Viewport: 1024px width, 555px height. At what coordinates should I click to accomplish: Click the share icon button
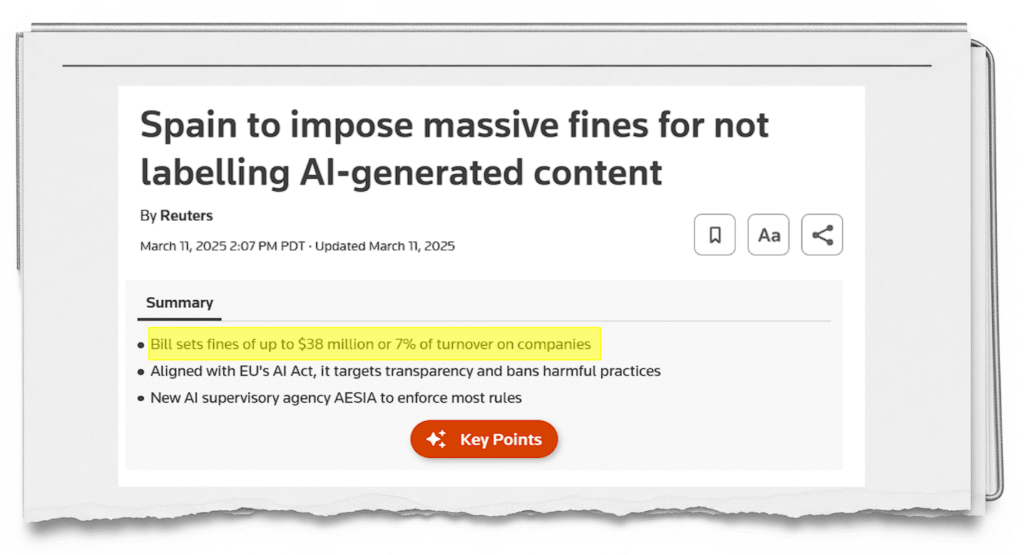pos(822,235)
